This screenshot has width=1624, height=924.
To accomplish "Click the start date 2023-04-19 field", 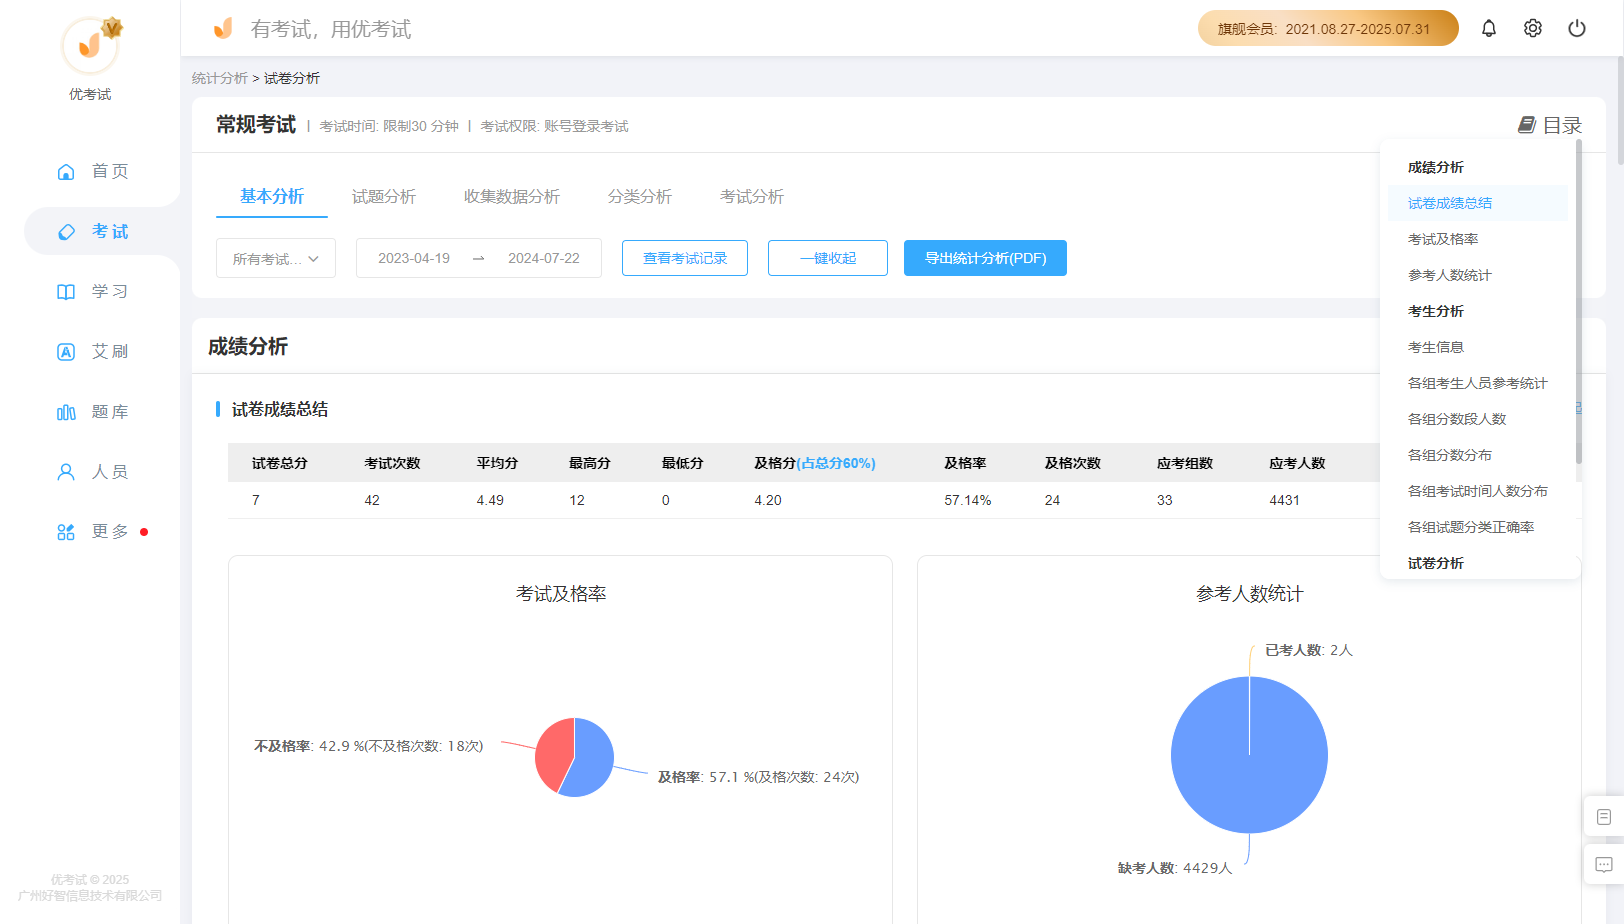I will click(414, 258).
